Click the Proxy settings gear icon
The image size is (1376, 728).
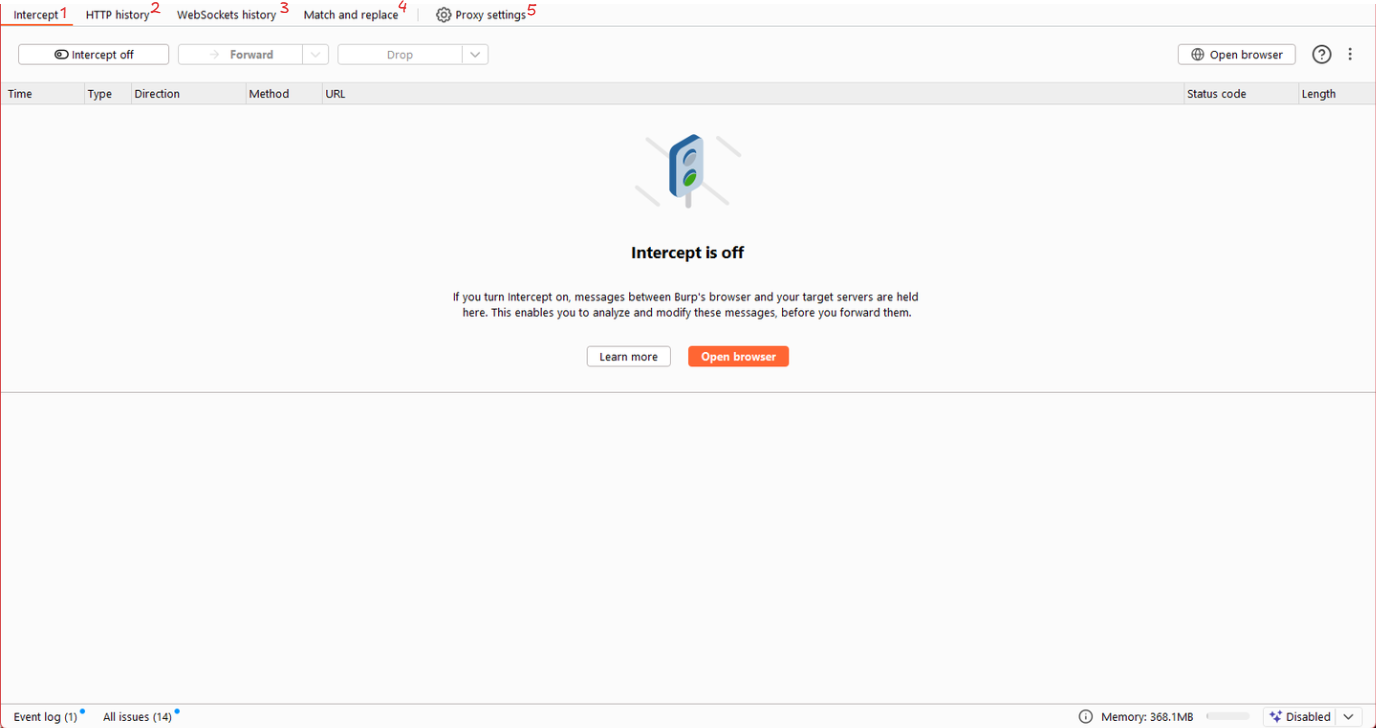(x=443, y=15)
